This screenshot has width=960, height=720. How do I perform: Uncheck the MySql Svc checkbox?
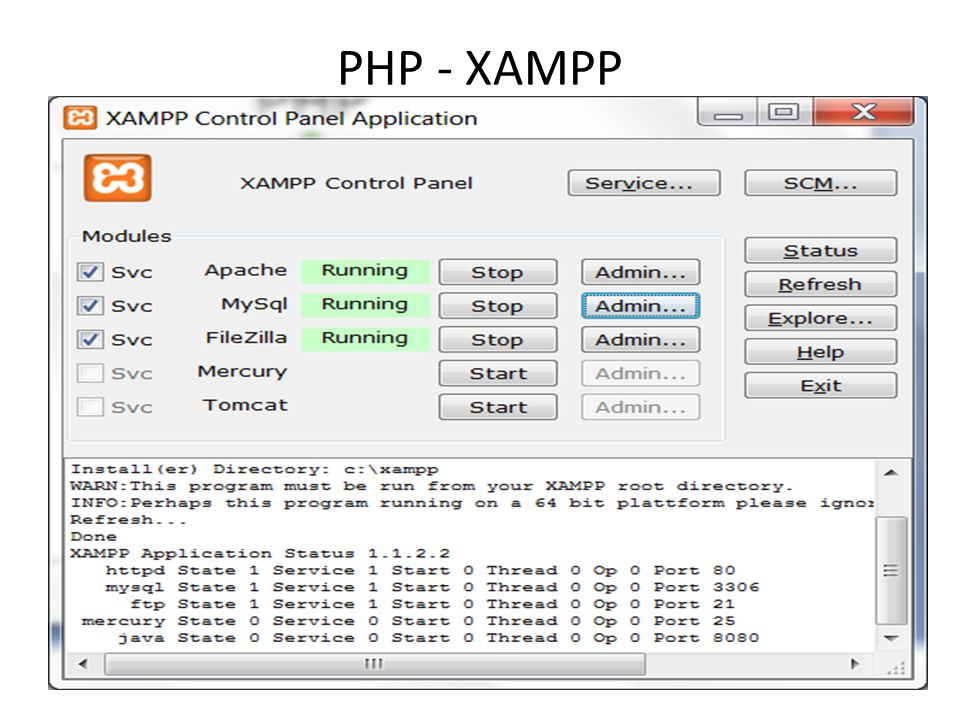point(90,306)
